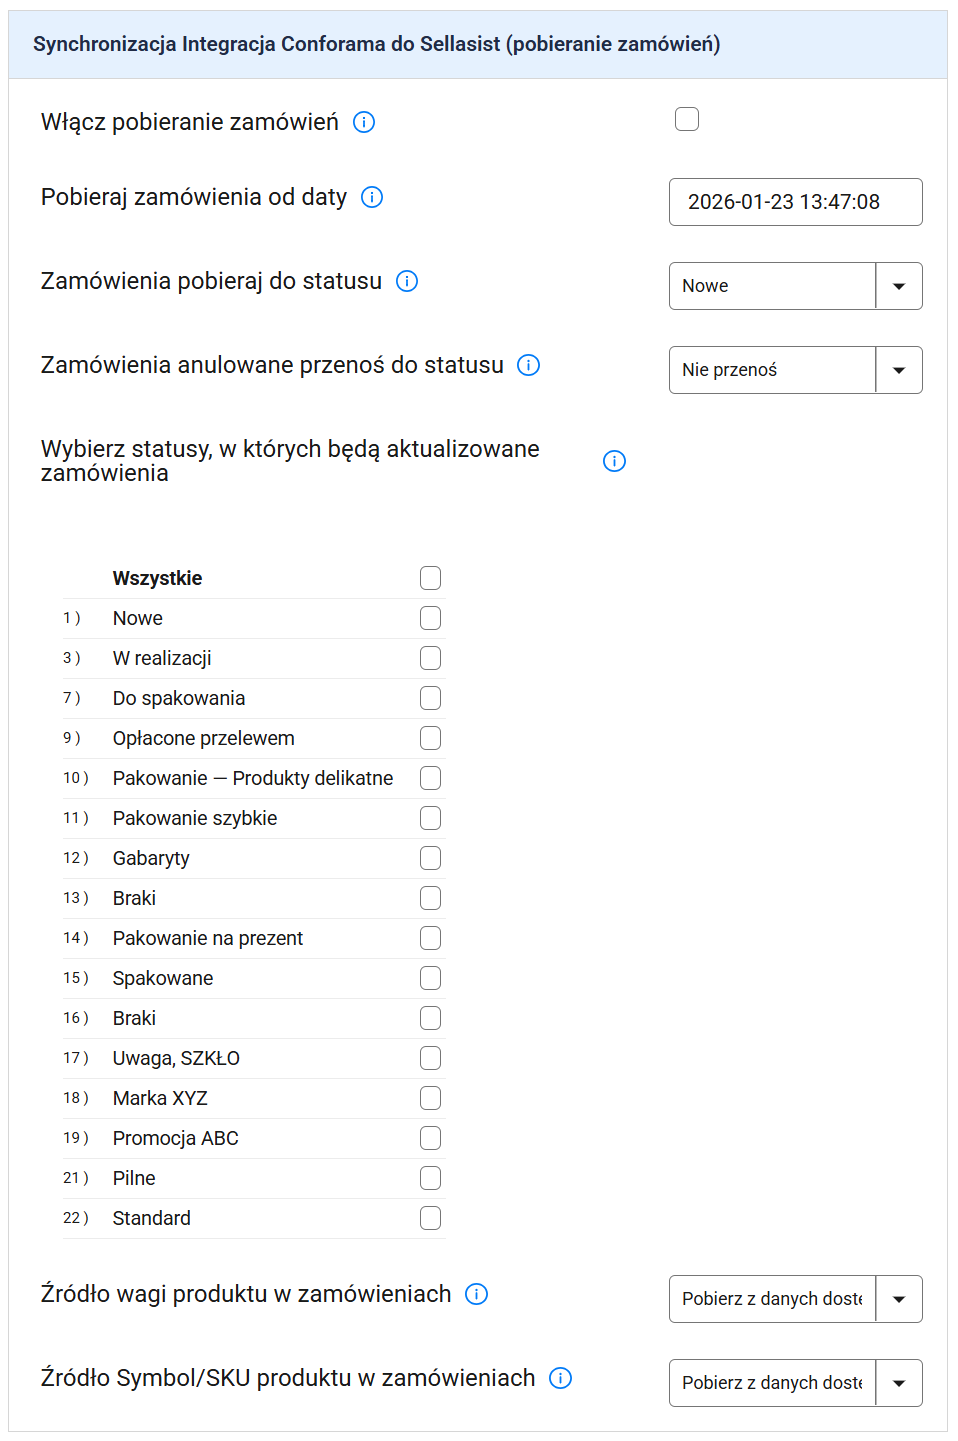Expand the Nie przenoś dropdown

pyautogui.click(x=795, y=370)
